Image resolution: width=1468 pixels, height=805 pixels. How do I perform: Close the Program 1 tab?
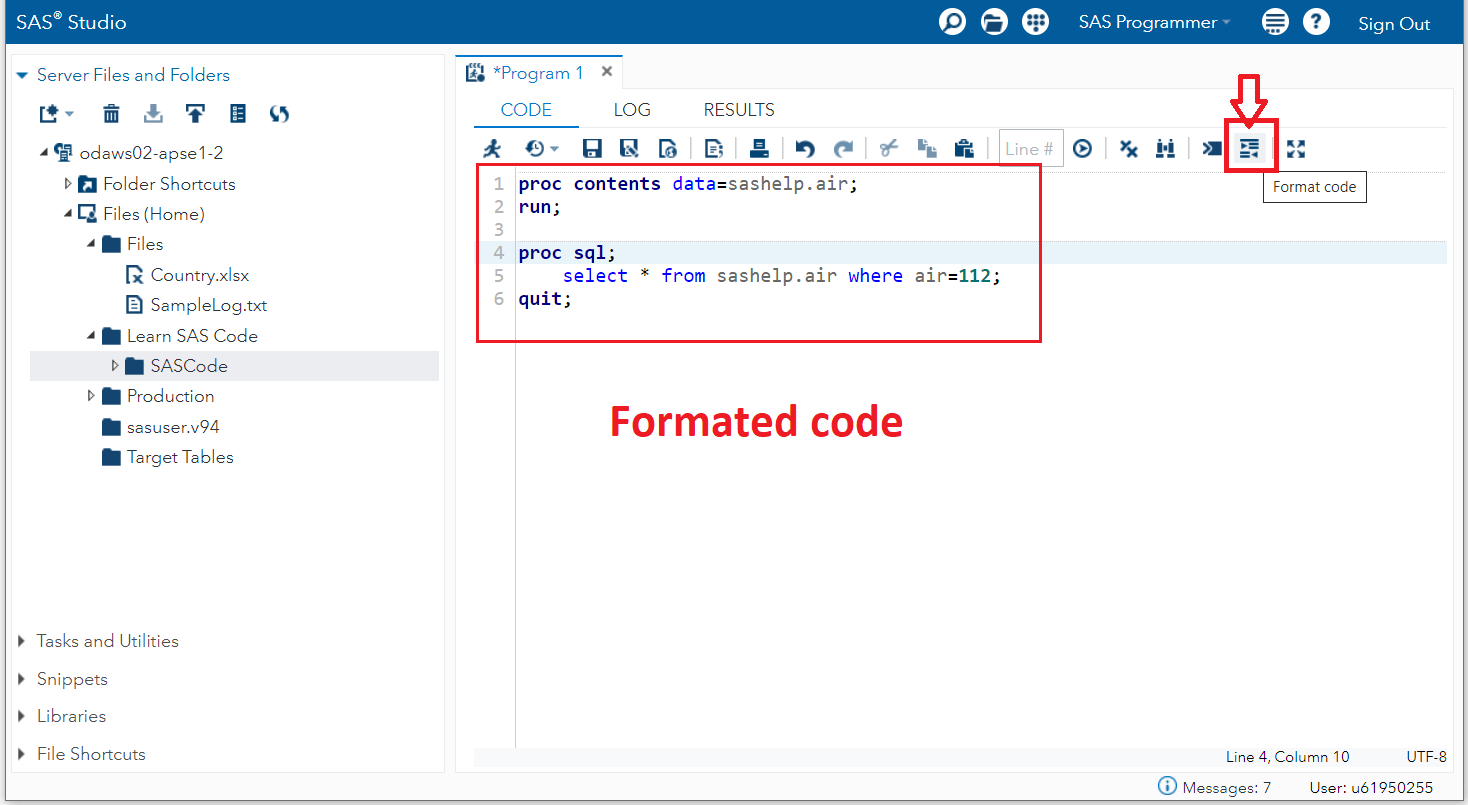pyautogui.click(x=607, y=72)
